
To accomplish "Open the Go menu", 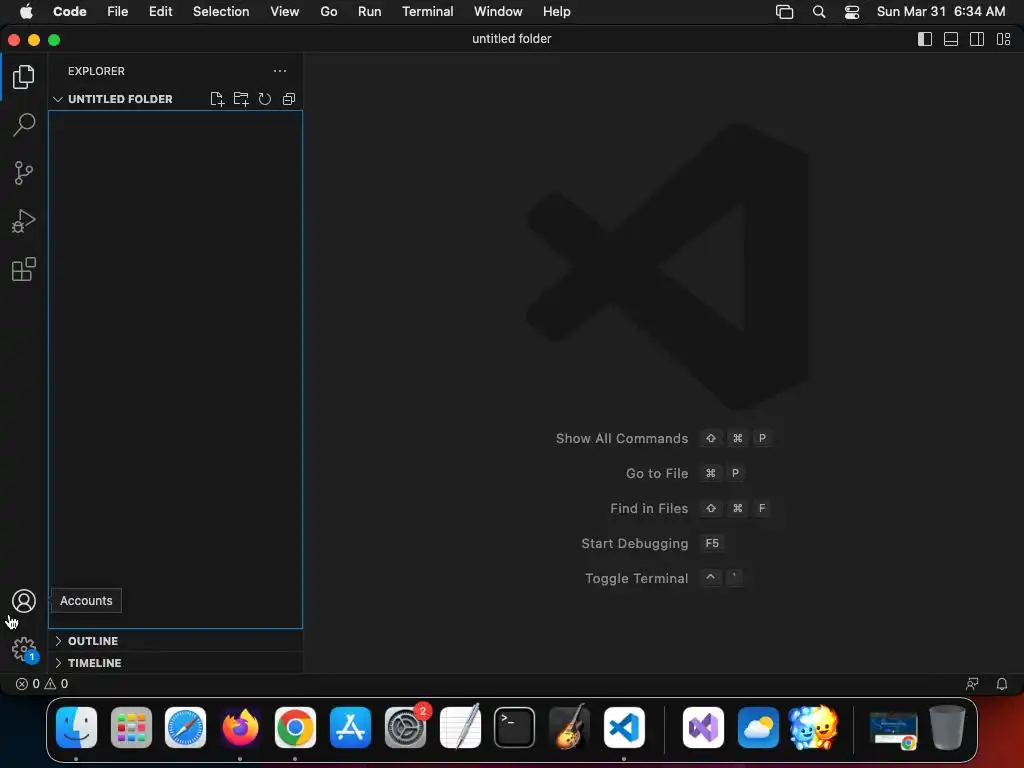I will (x=328, y=12).
